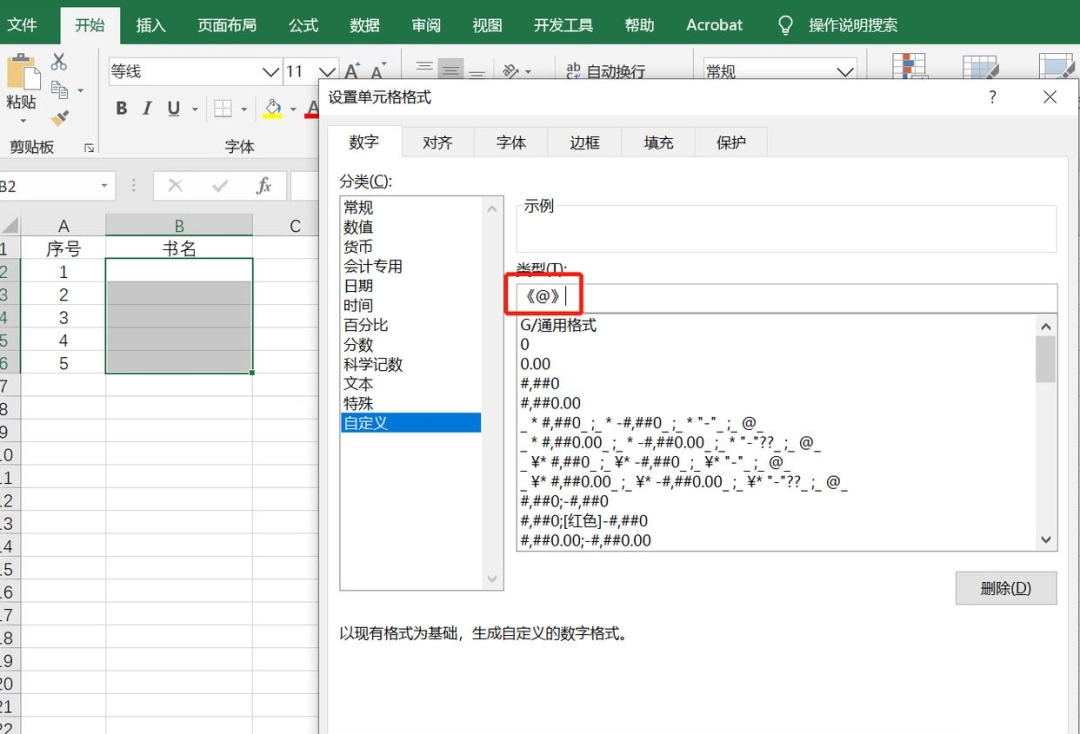
Task: Switch to the 填充 dialog tab
Action: coord(658,143)
